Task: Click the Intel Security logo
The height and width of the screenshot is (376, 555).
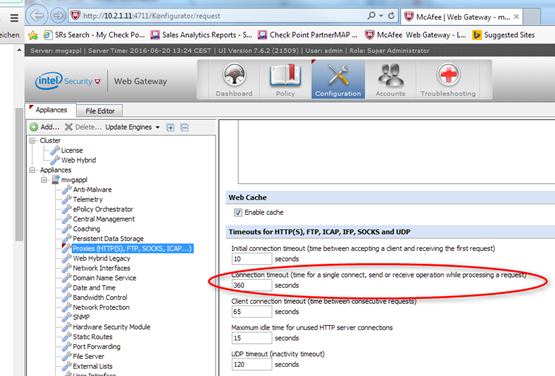Action: coord(68,81)
